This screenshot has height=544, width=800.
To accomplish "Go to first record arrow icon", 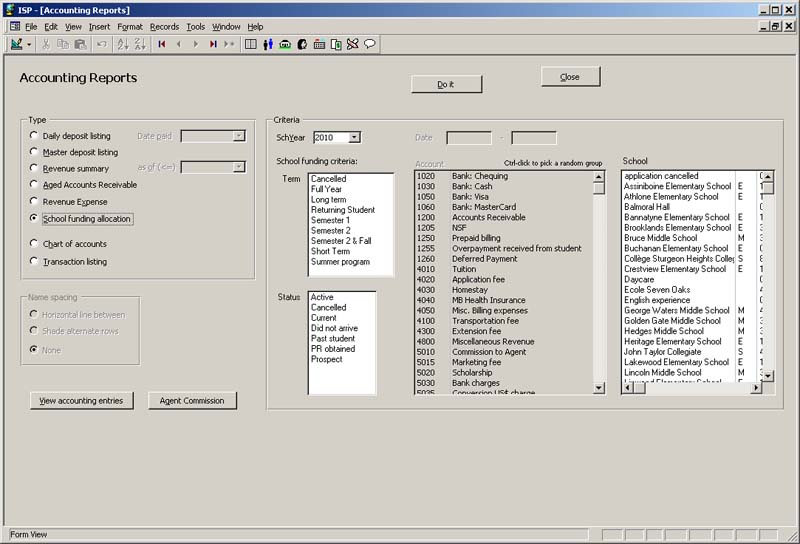I will [162, 44].
